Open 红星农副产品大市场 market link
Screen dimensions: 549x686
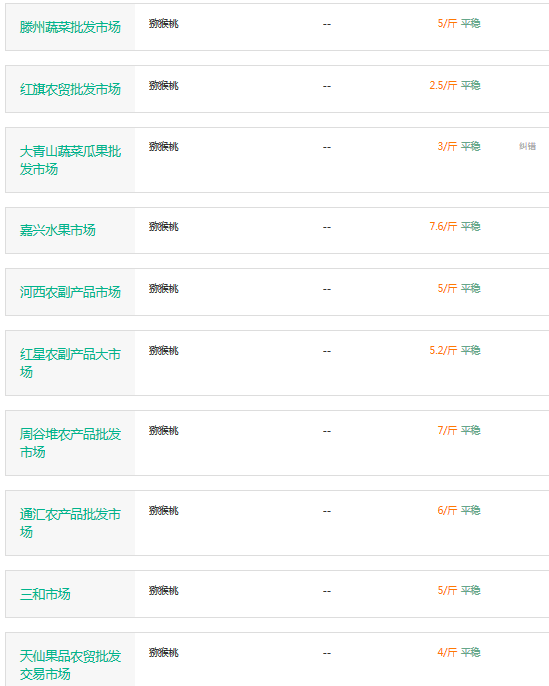pyautogui.click(x=70, y=363)
